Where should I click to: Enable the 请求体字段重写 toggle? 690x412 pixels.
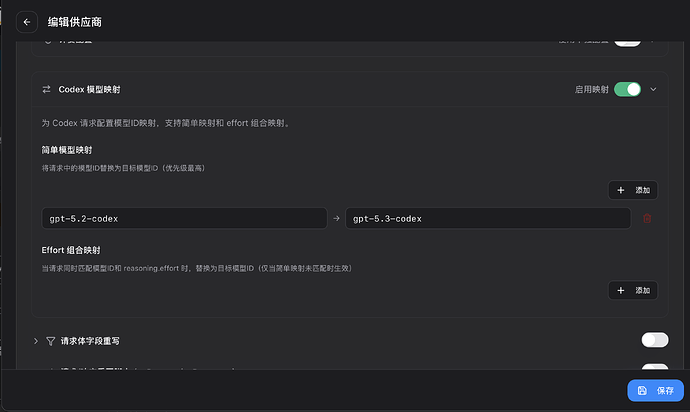click(x=655, y=340)
